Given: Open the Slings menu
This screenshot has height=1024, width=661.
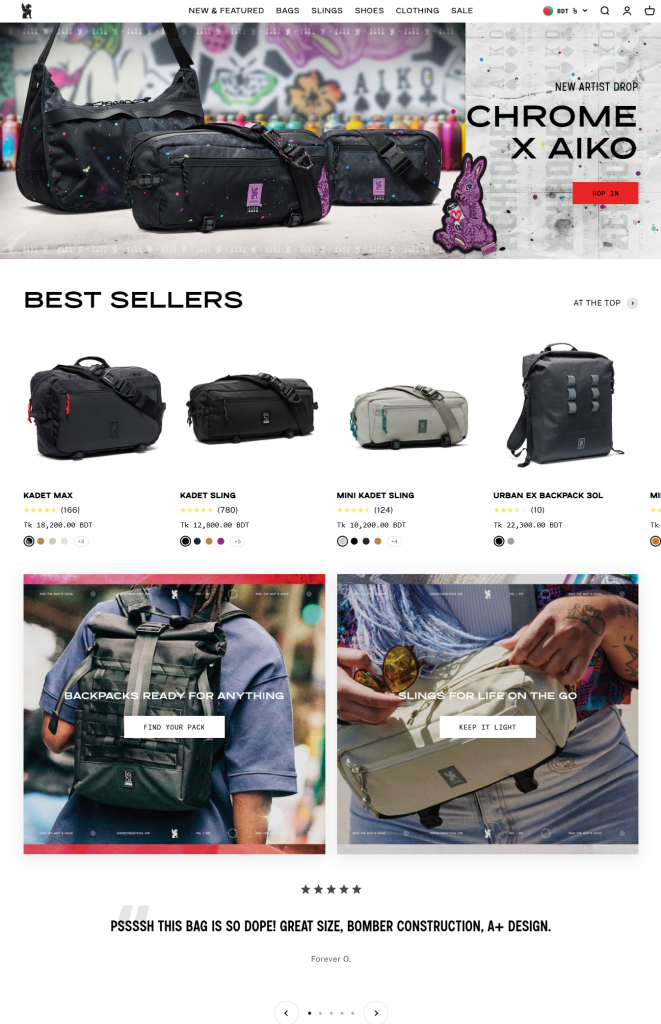Looking at the screenshot, I should (x=327, y=10).
